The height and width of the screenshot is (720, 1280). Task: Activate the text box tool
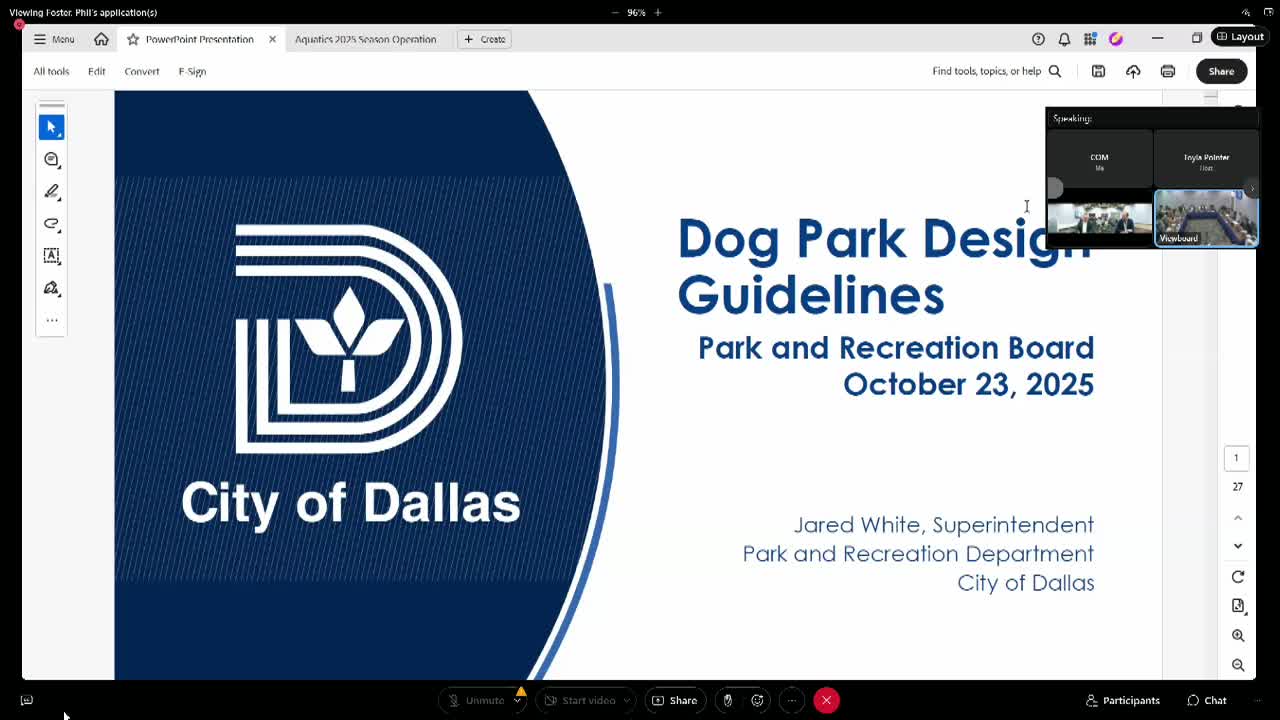(x=51, y=255)
